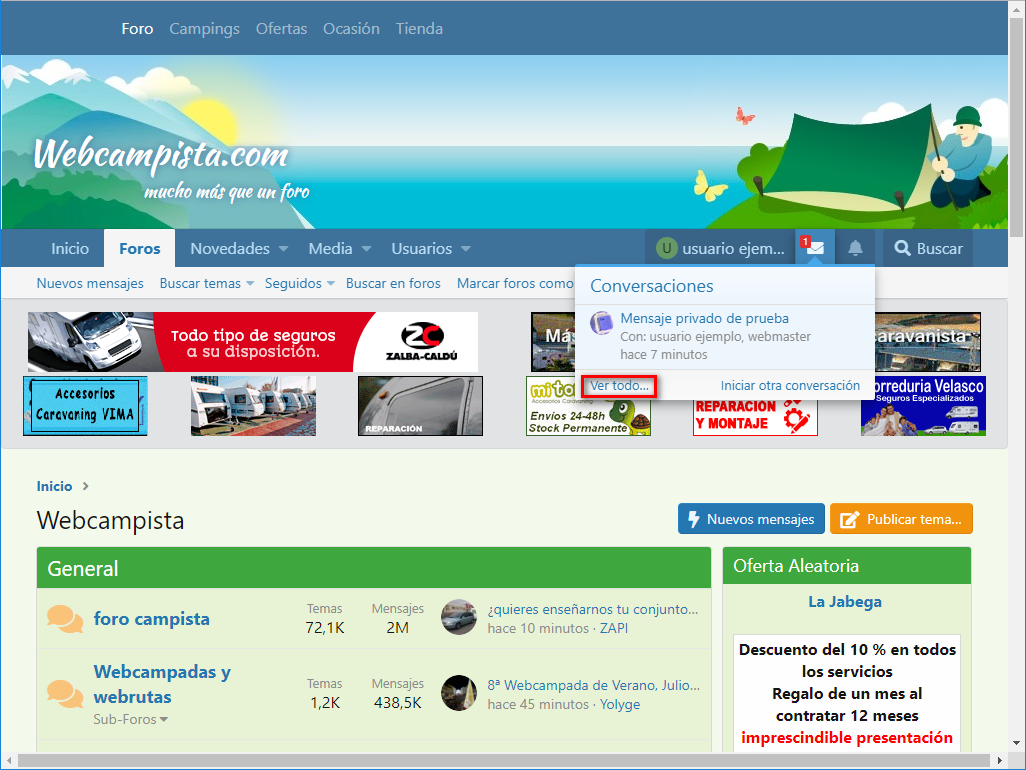Click the Accesorios Caravaning VIMA banner
Viewport: 1026px width, 770px height.
pyautogui.click(x=85, y=406)
